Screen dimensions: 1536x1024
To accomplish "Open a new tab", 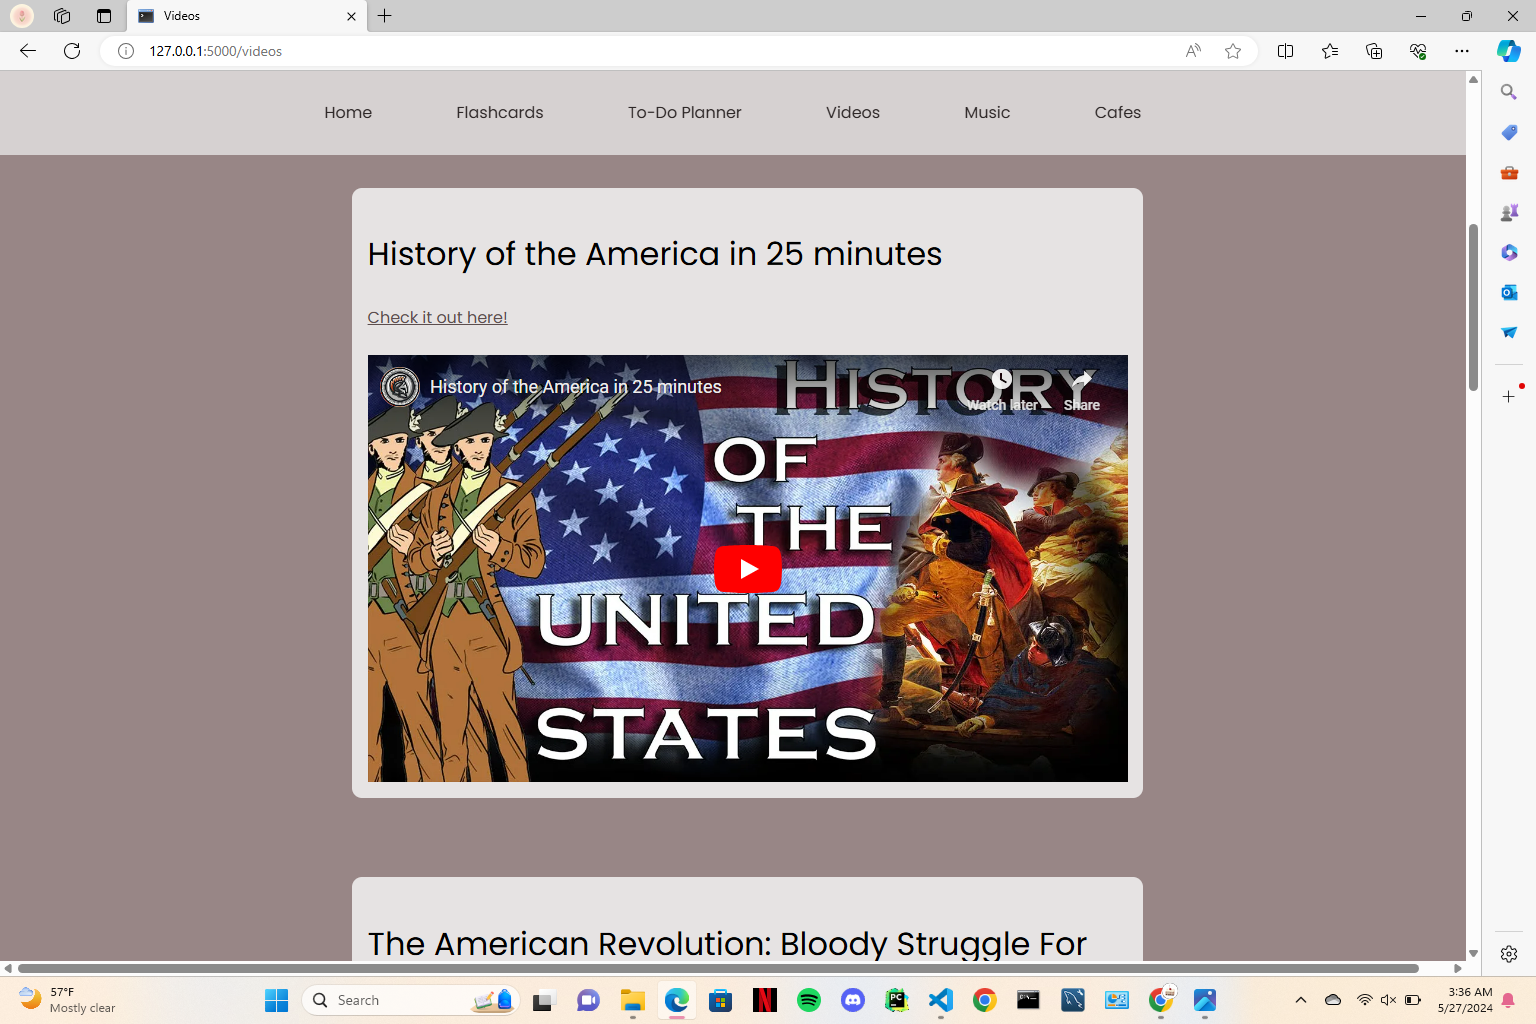I will pyautogui.click(x=385, y=16).
